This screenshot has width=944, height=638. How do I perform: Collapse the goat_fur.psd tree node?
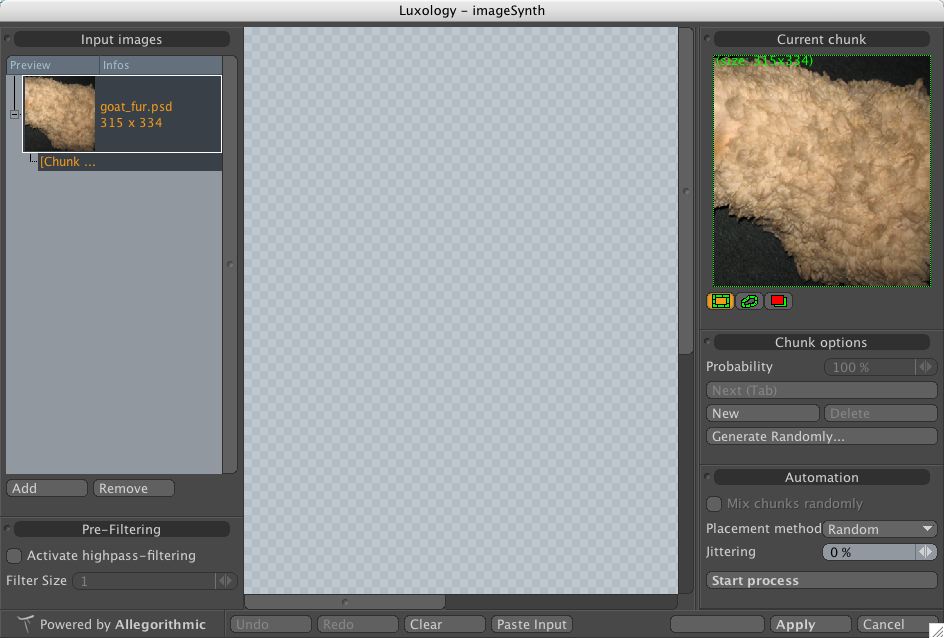point(15,114)
